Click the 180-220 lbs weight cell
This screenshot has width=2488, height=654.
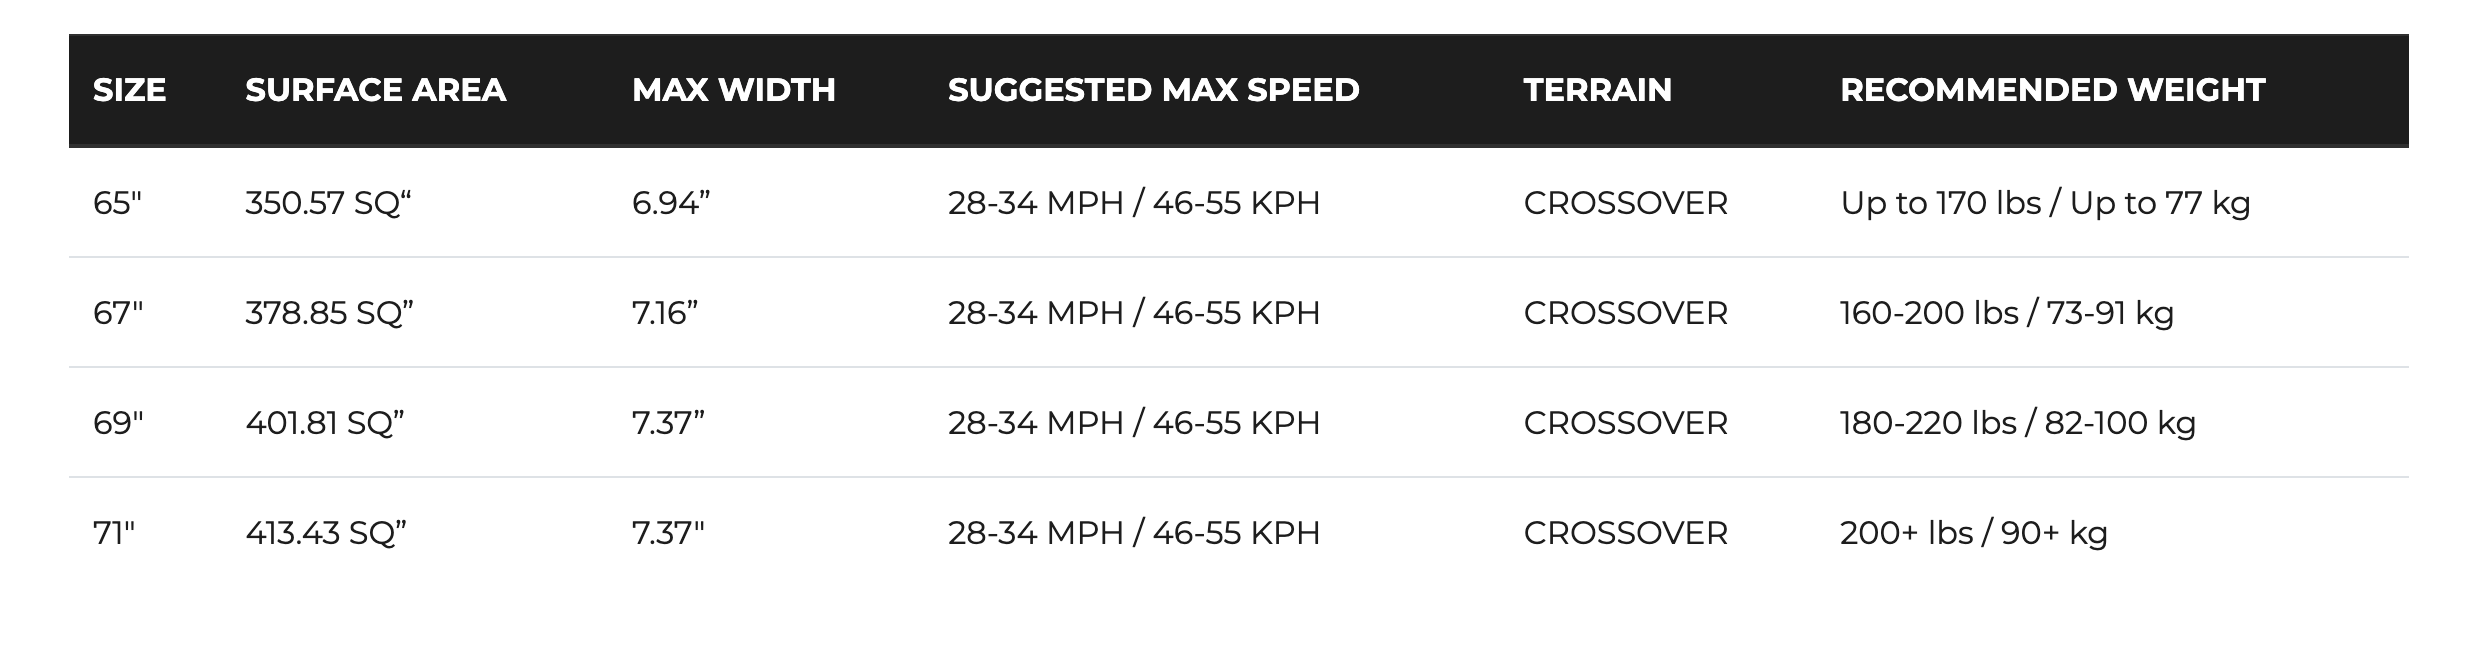coord(2017,423)
